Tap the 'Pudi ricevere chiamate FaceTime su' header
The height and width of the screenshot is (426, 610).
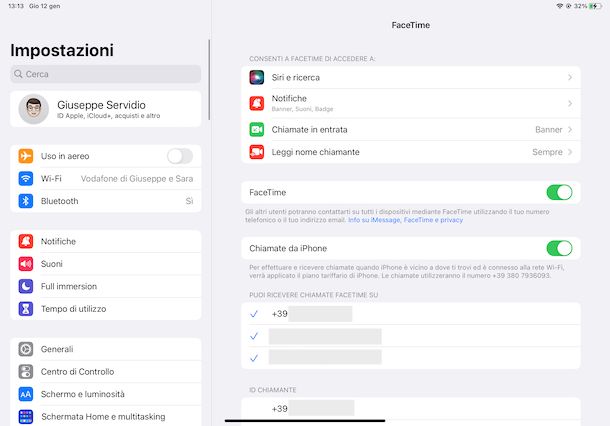(314, 295)
